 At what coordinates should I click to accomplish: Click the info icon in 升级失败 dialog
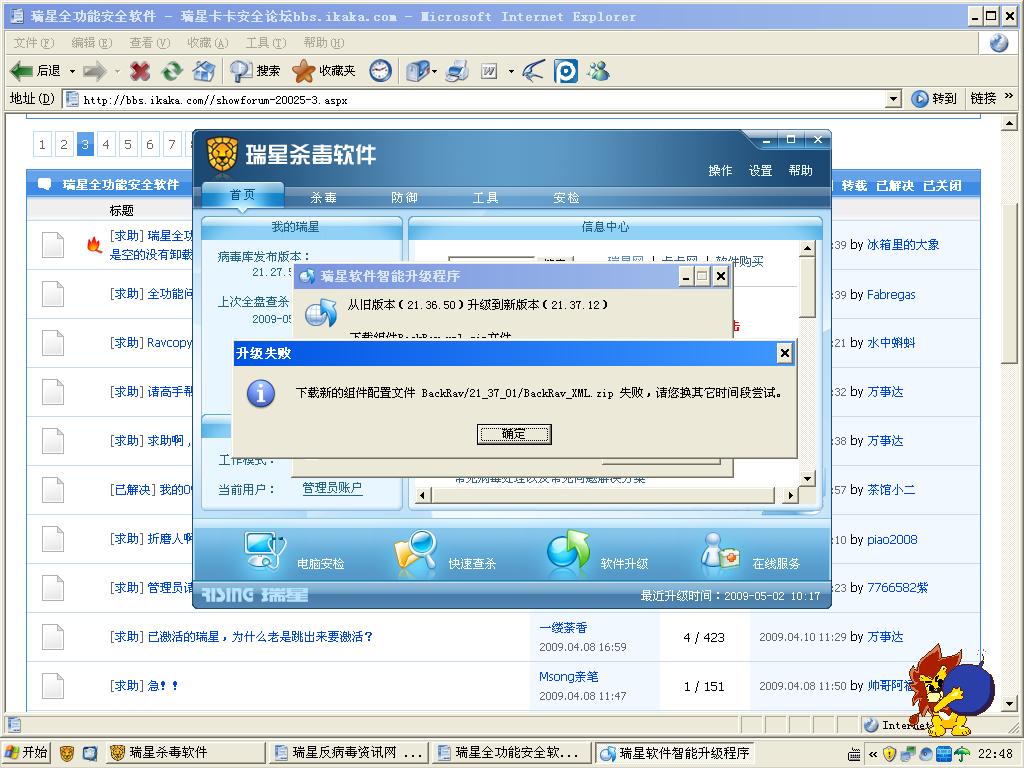click(x=261, y=393)
